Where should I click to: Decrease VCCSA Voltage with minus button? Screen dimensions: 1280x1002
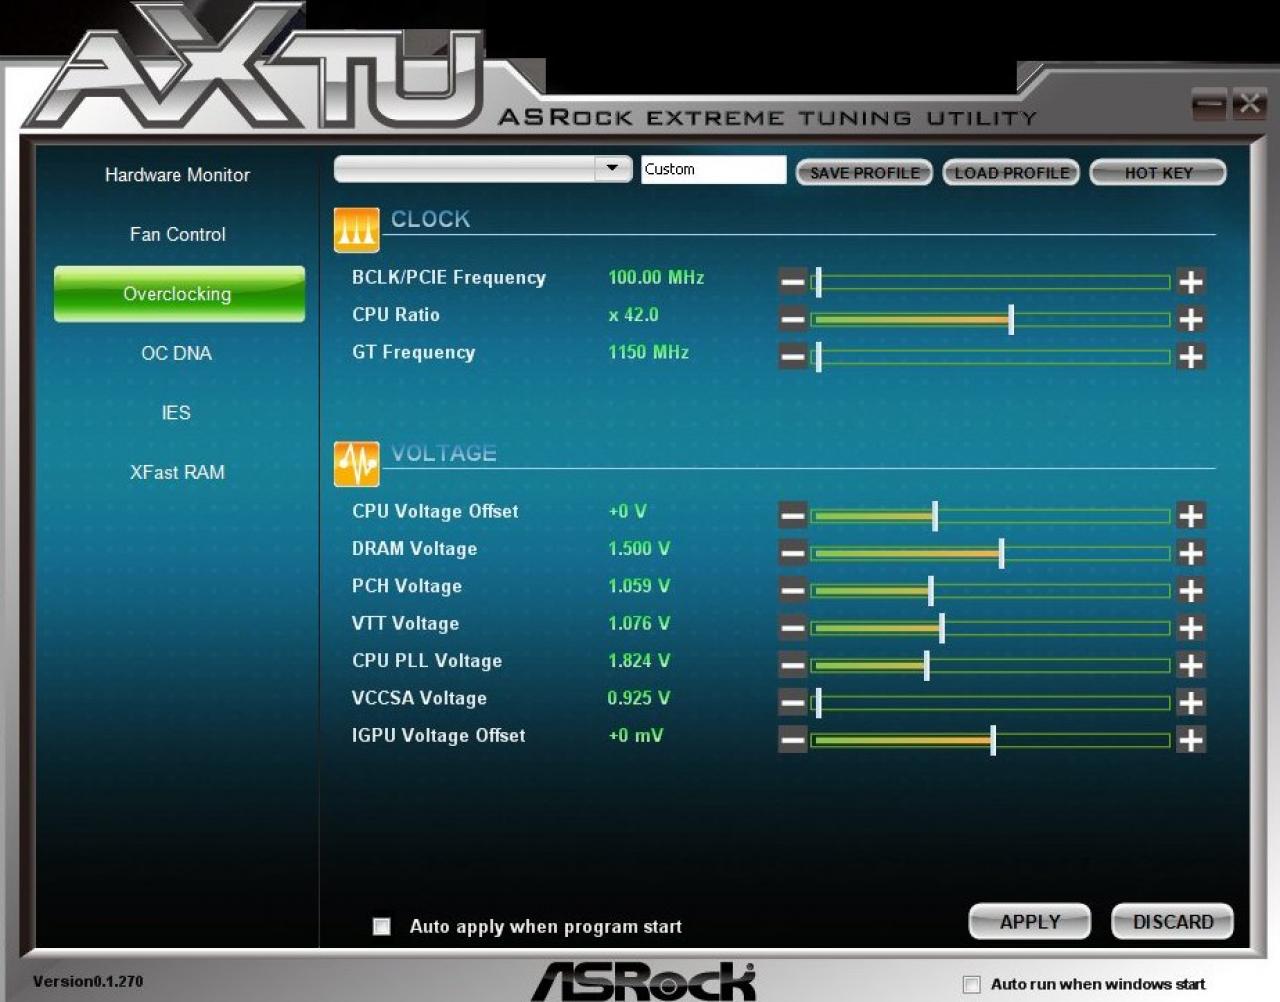tap(793, 703)
